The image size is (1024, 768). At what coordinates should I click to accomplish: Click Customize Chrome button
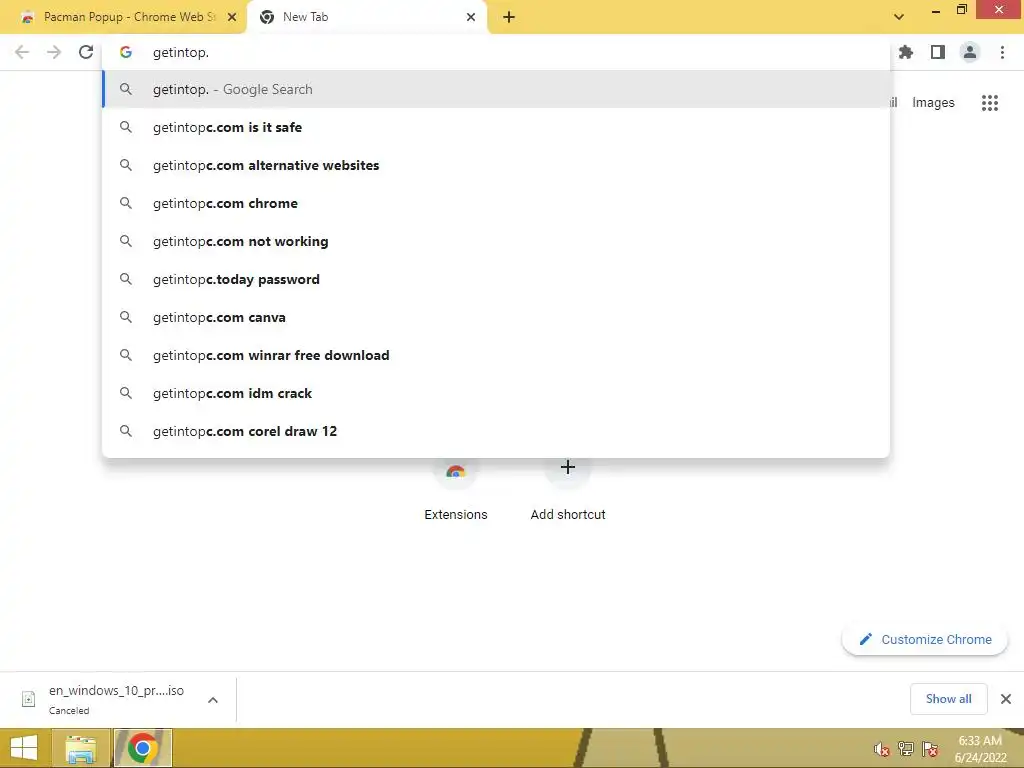[925, 639]
